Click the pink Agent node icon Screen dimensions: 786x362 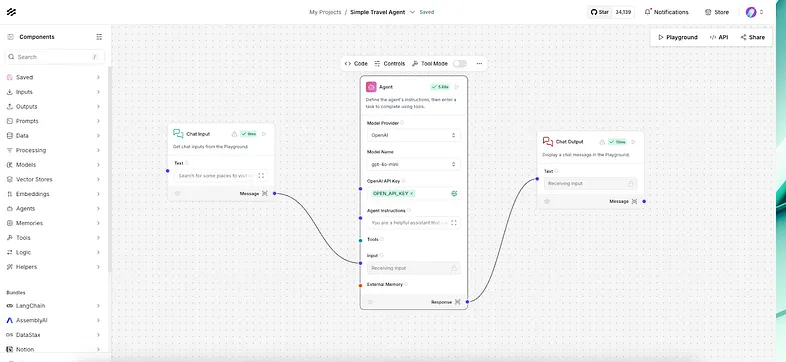pos(371,87)
